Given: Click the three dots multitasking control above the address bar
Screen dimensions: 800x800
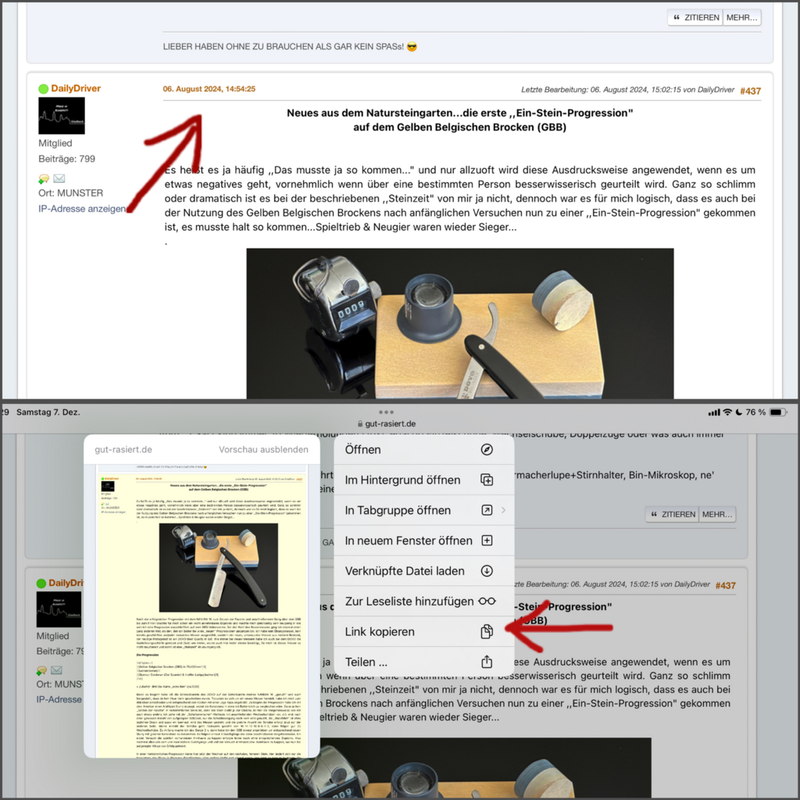Looking at the screenshot, I should (x=386, y=412).
